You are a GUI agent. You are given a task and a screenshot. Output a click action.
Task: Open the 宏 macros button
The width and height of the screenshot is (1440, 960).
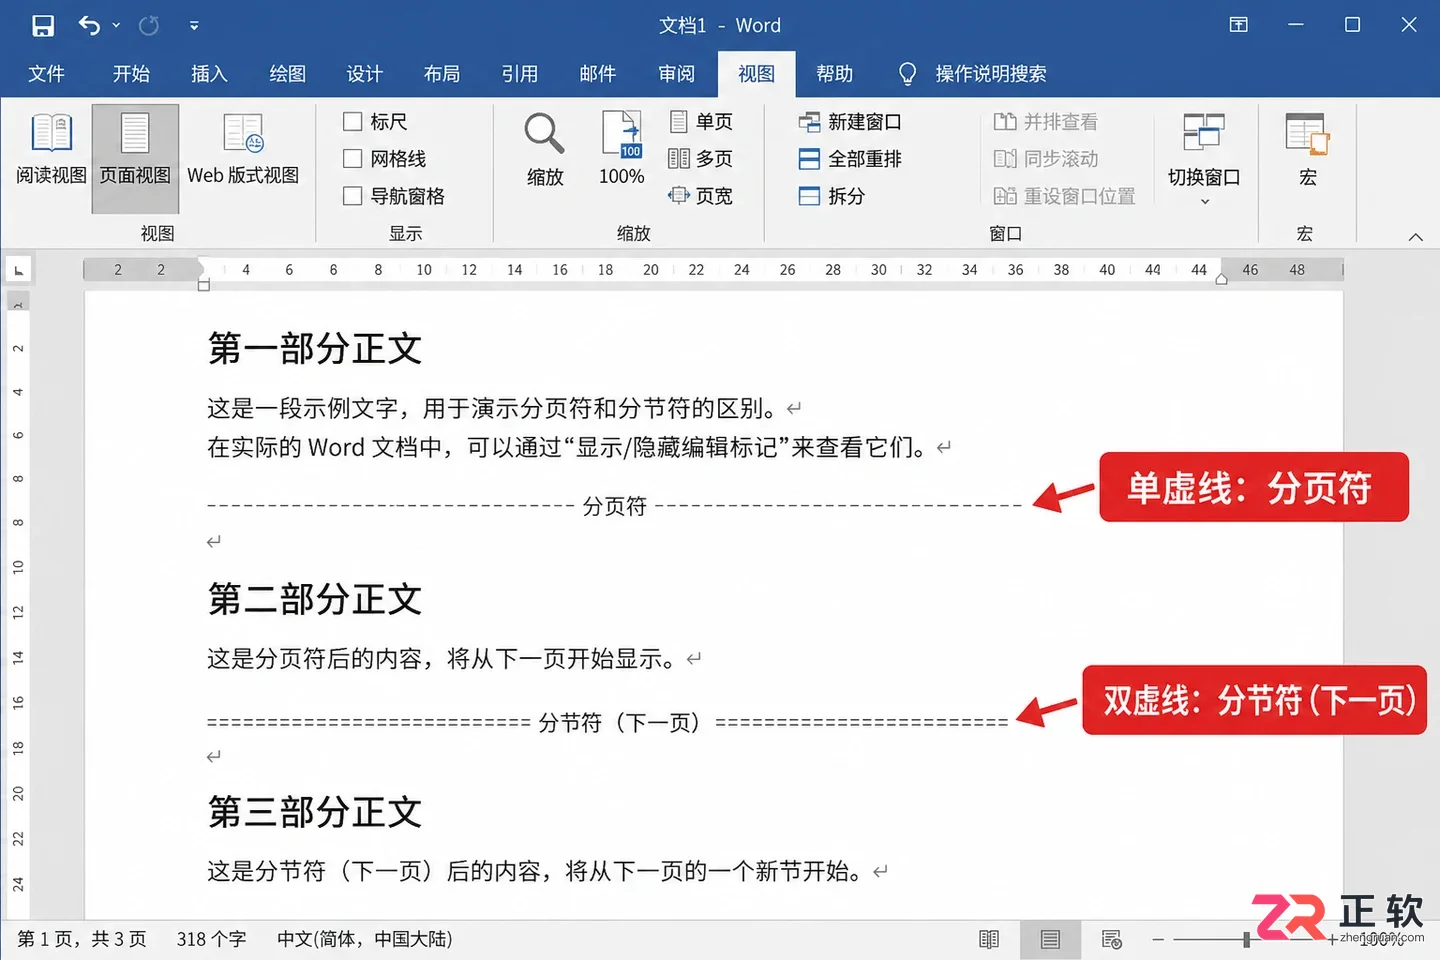(1307, 150)
